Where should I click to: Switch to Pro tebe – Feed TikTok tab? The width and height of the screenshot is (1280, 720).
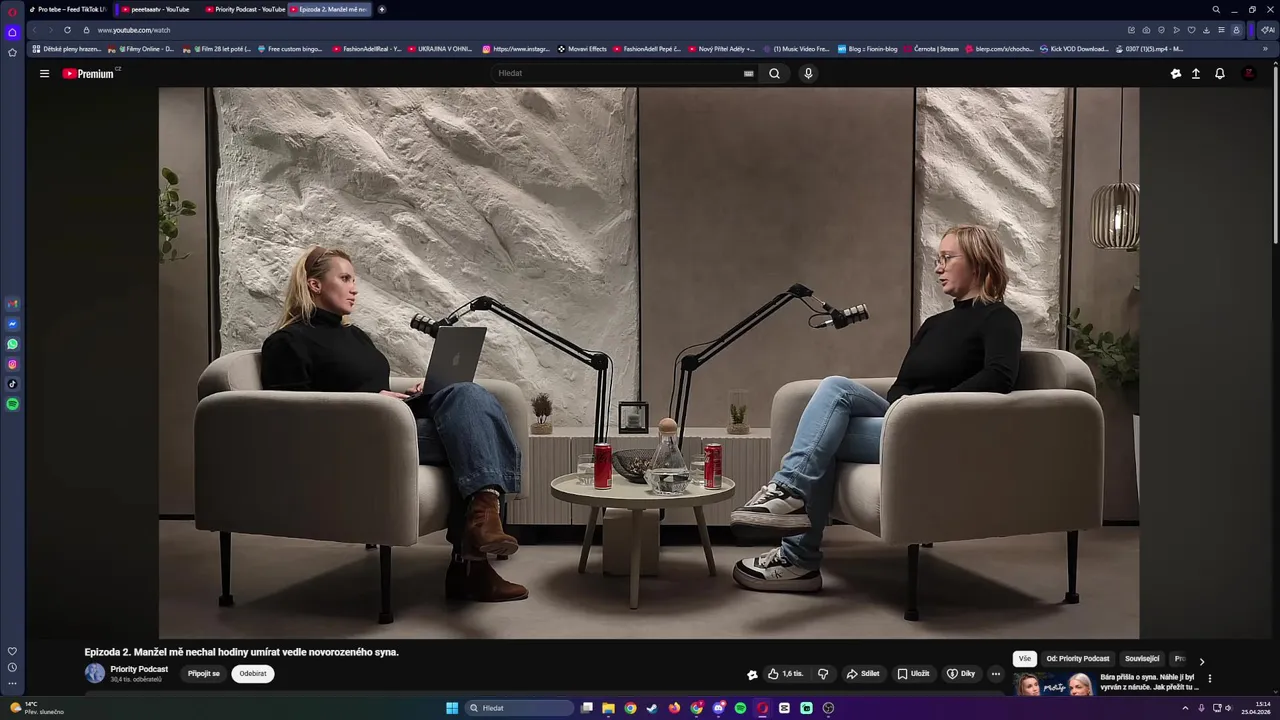(x=69, y=9)
